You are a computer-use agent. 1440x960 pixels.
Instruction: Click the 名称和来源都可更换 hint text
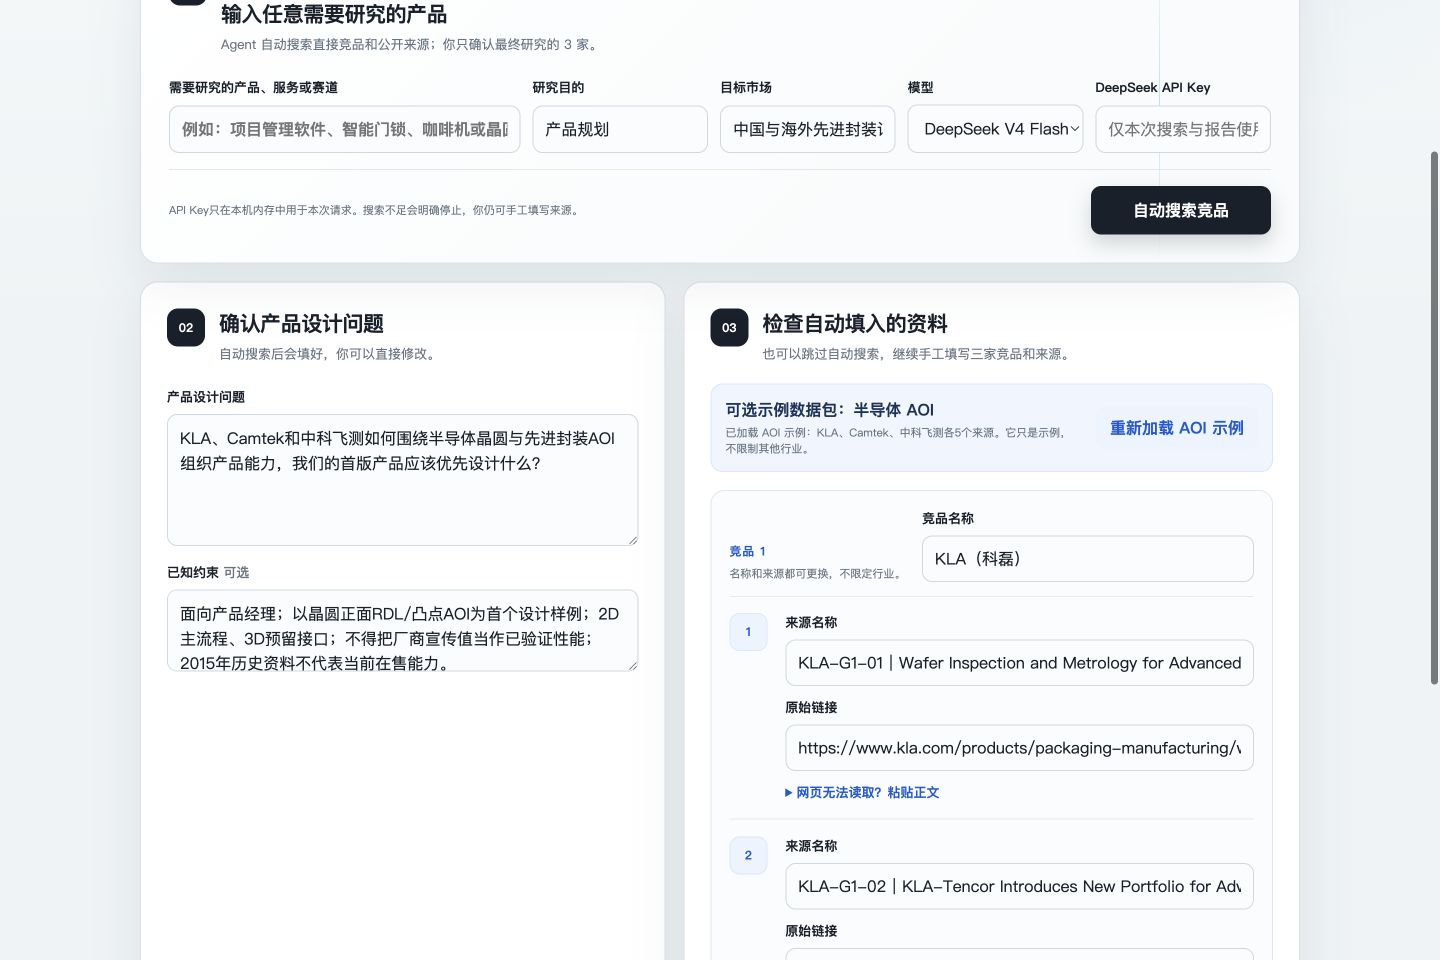click(816, 574)
